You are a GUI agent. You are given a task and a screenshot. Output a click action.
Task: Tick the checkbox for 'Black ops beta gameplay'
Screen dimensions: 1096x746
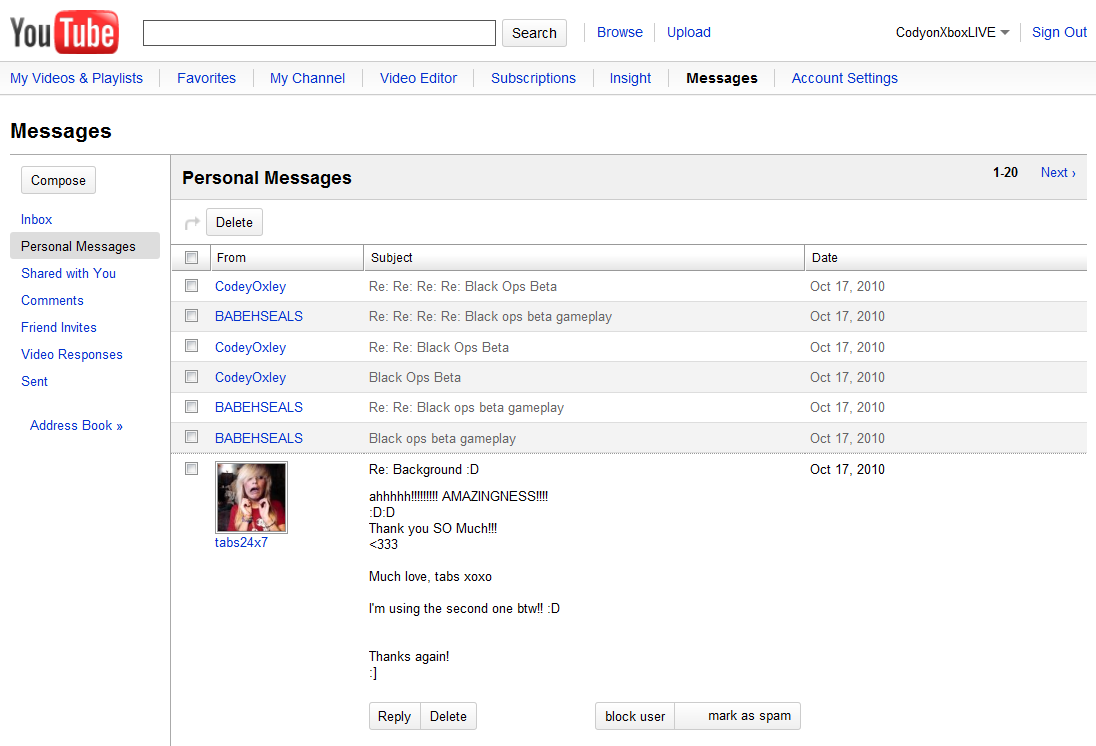pos(191,438)
